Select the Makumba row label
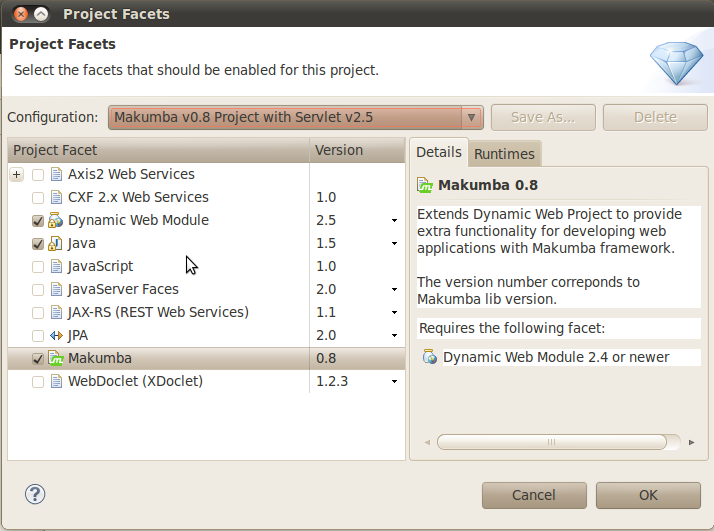The width and height of the screenshot is (714, 531). click(100, 358)
